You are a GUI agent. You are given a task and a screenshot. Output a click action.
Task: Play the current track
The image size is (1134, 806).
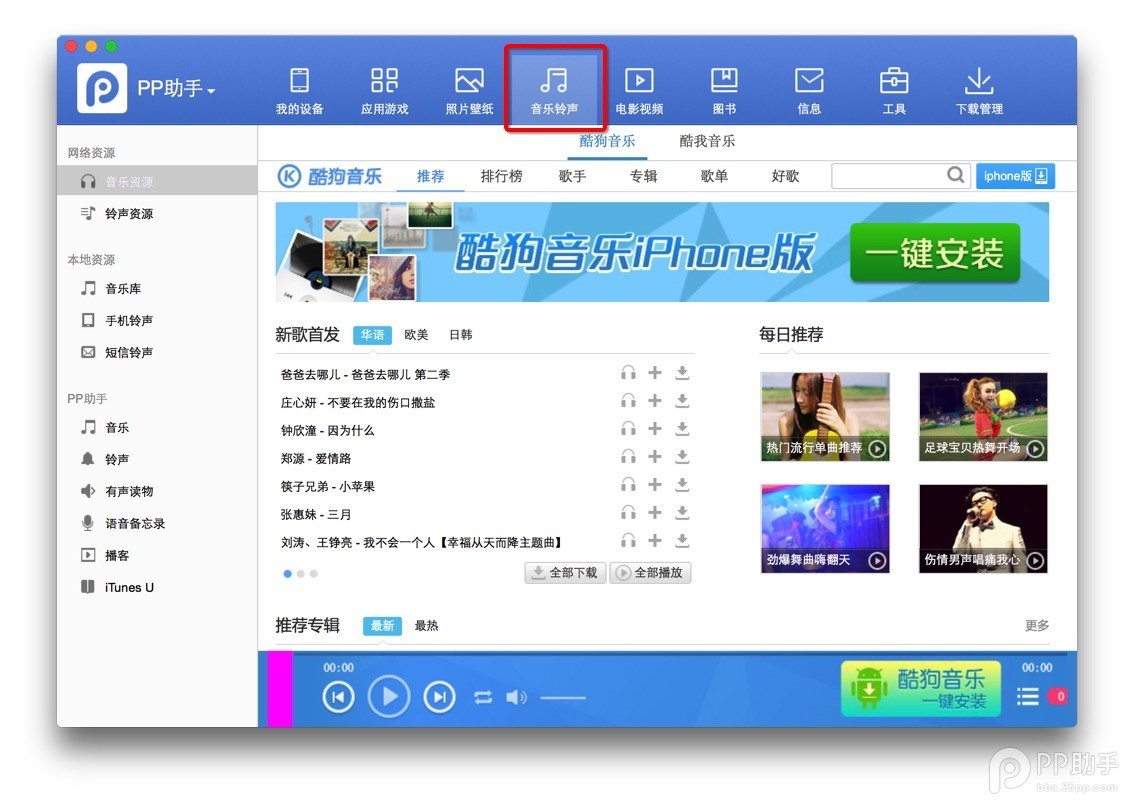389,696
